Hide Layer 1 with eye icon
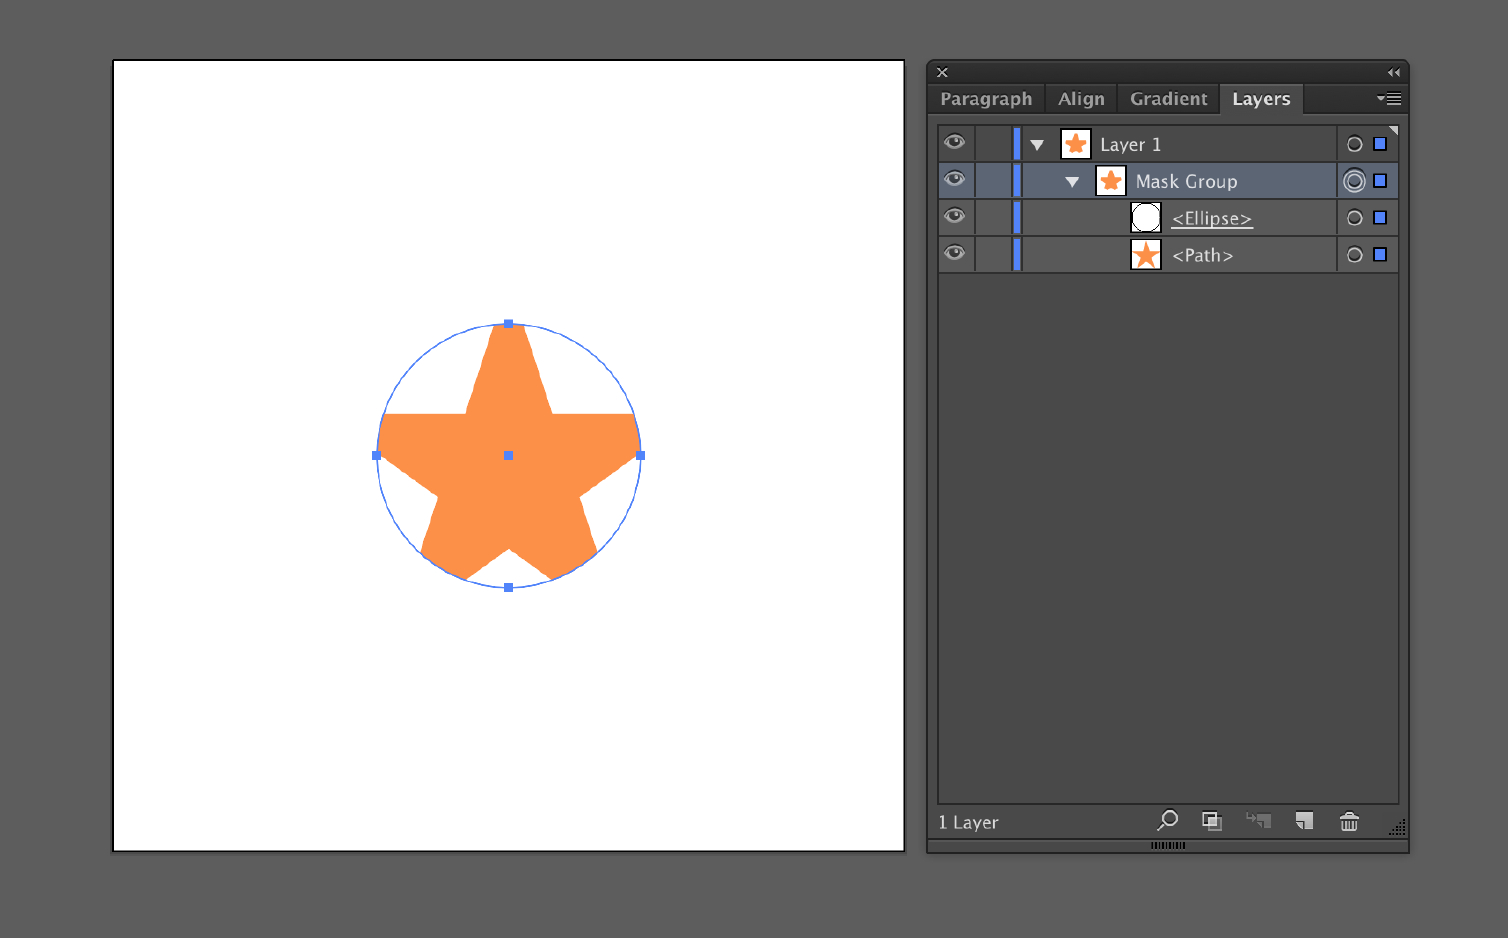Viewport: 1508px width, 938px height. coord(955,142)
